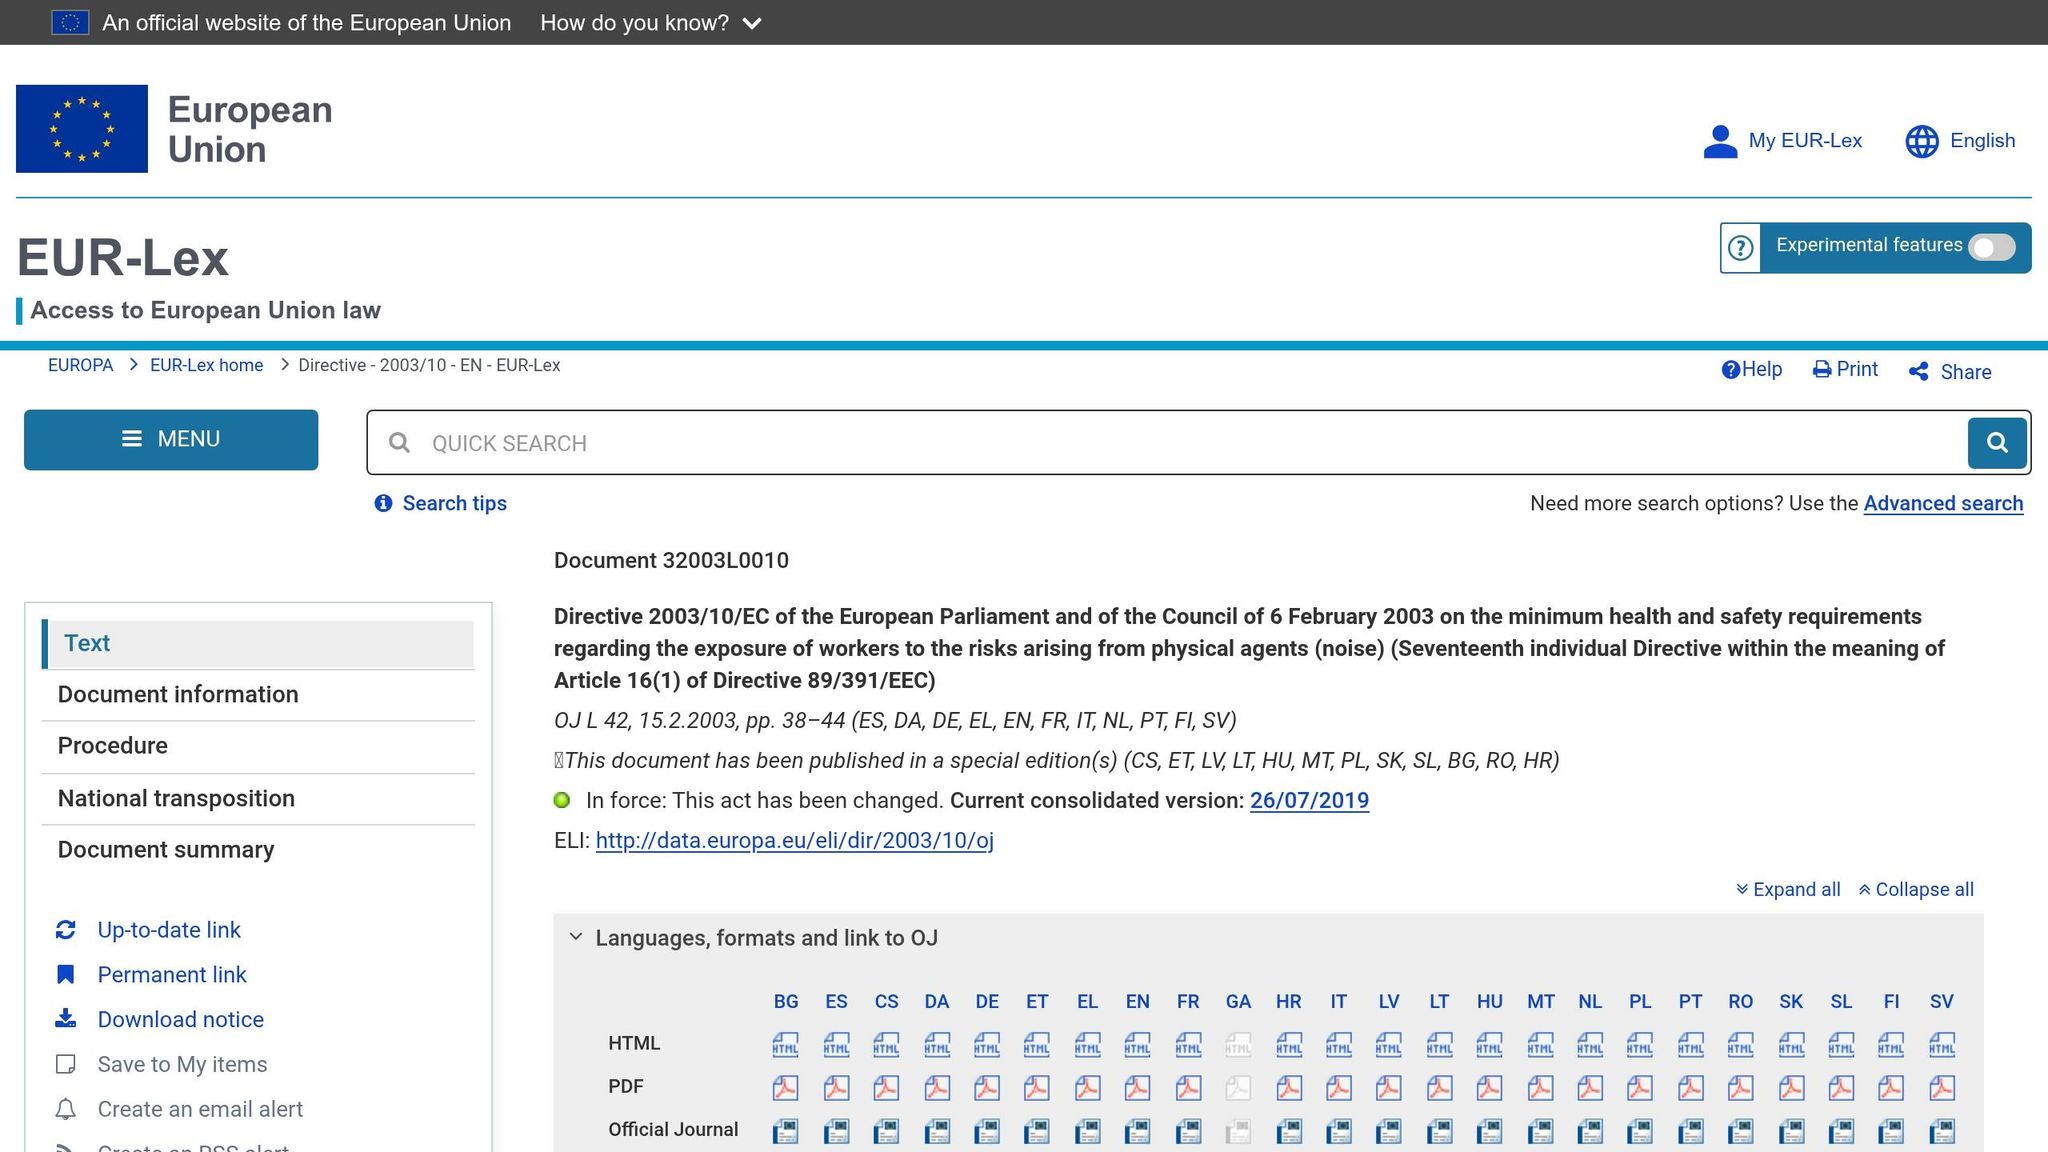Open the Advanced search link
The height and width of the screenshot is (1152, 2048).
1943,503
